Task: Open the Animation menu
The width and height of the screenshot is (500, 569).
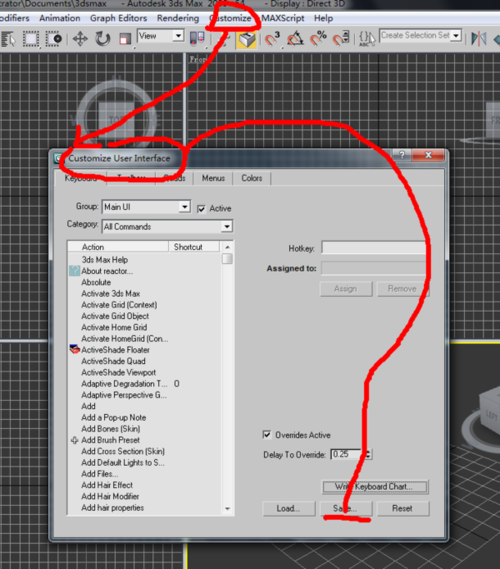Action: 60,18
